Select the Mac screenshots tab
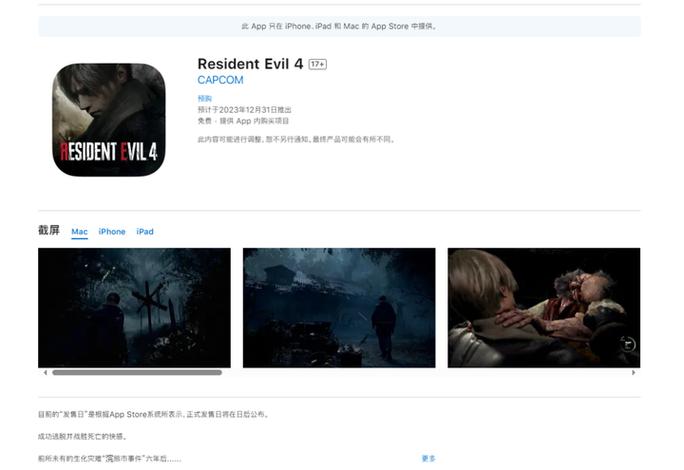This screenshot has height=470, width=684. pos(79,232)
